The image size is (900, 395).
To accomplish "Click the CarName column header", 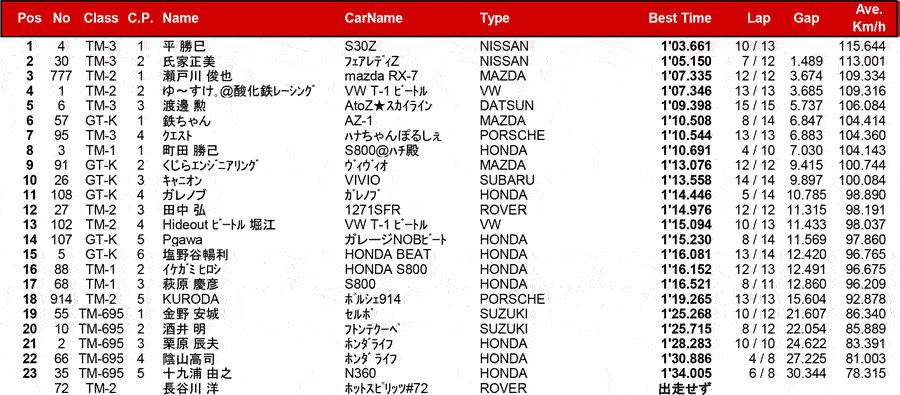I will coord(373,18).
